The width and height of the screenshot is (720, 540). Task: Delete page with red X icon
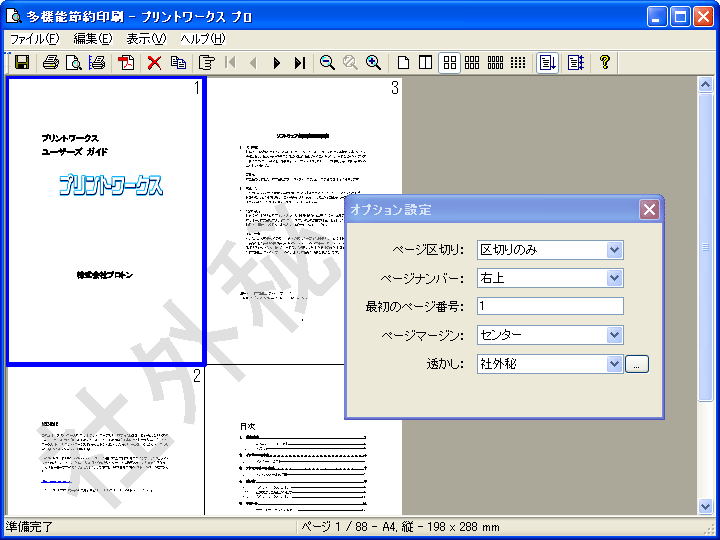click(154, 62)
